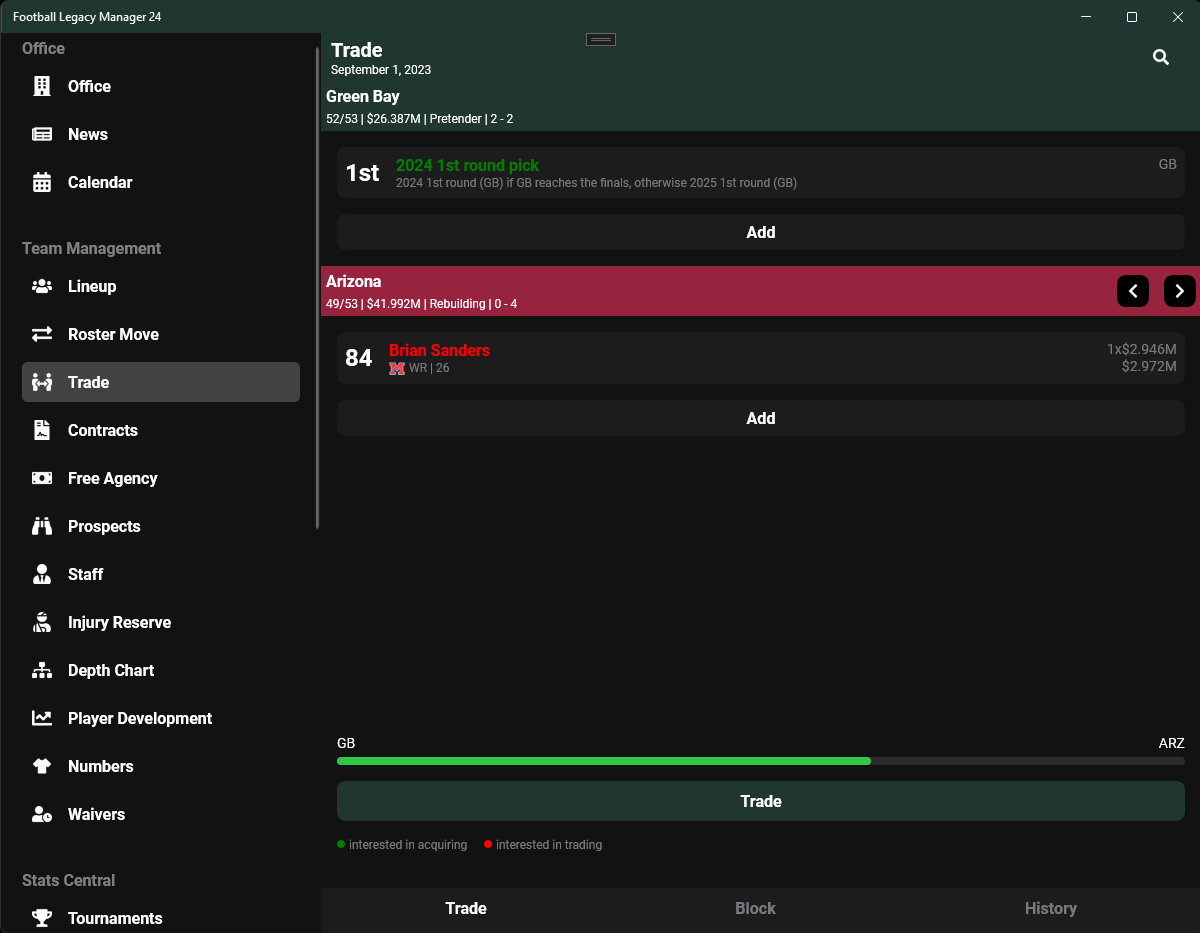Click the Staff person icon

[x=42, y=574]
